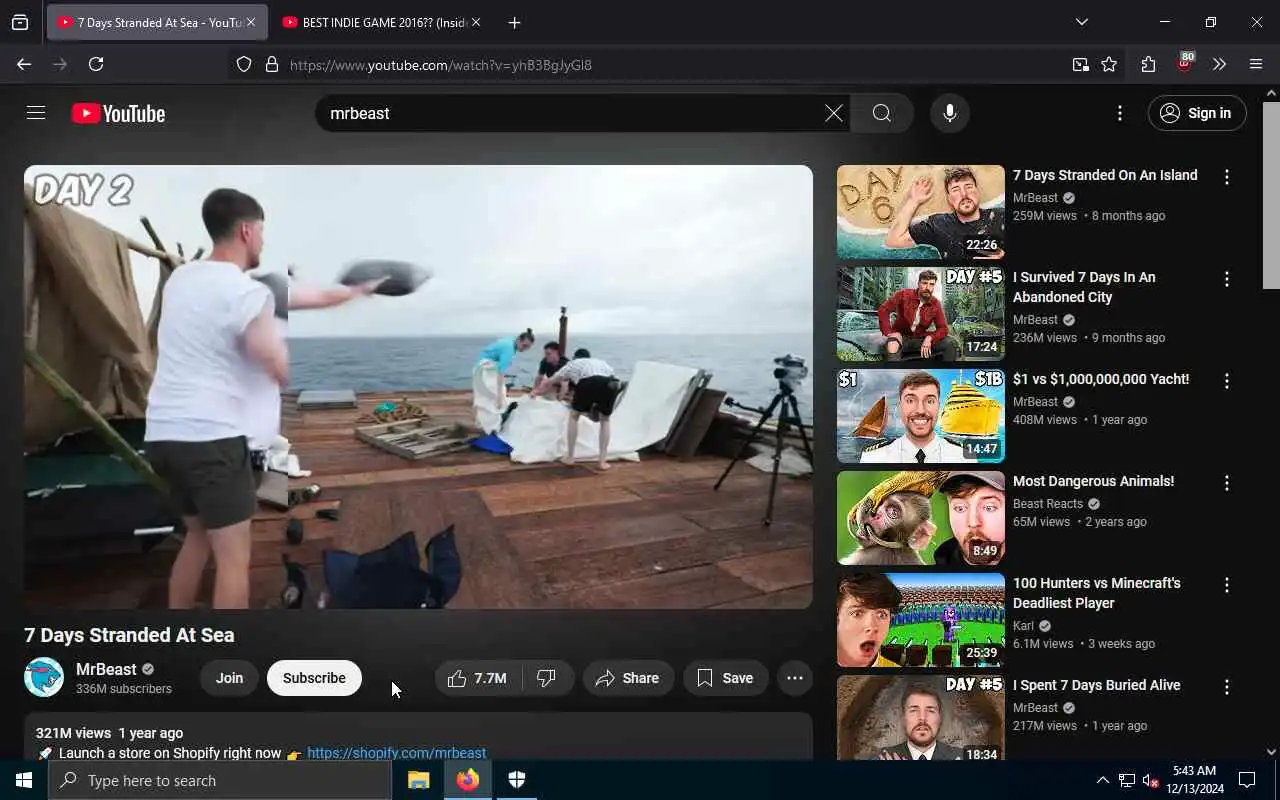The width and height of the screenshot is (1280, 800).
Task: Open Firefox application hamburger menu
Action: click(x=1256, y=64)
